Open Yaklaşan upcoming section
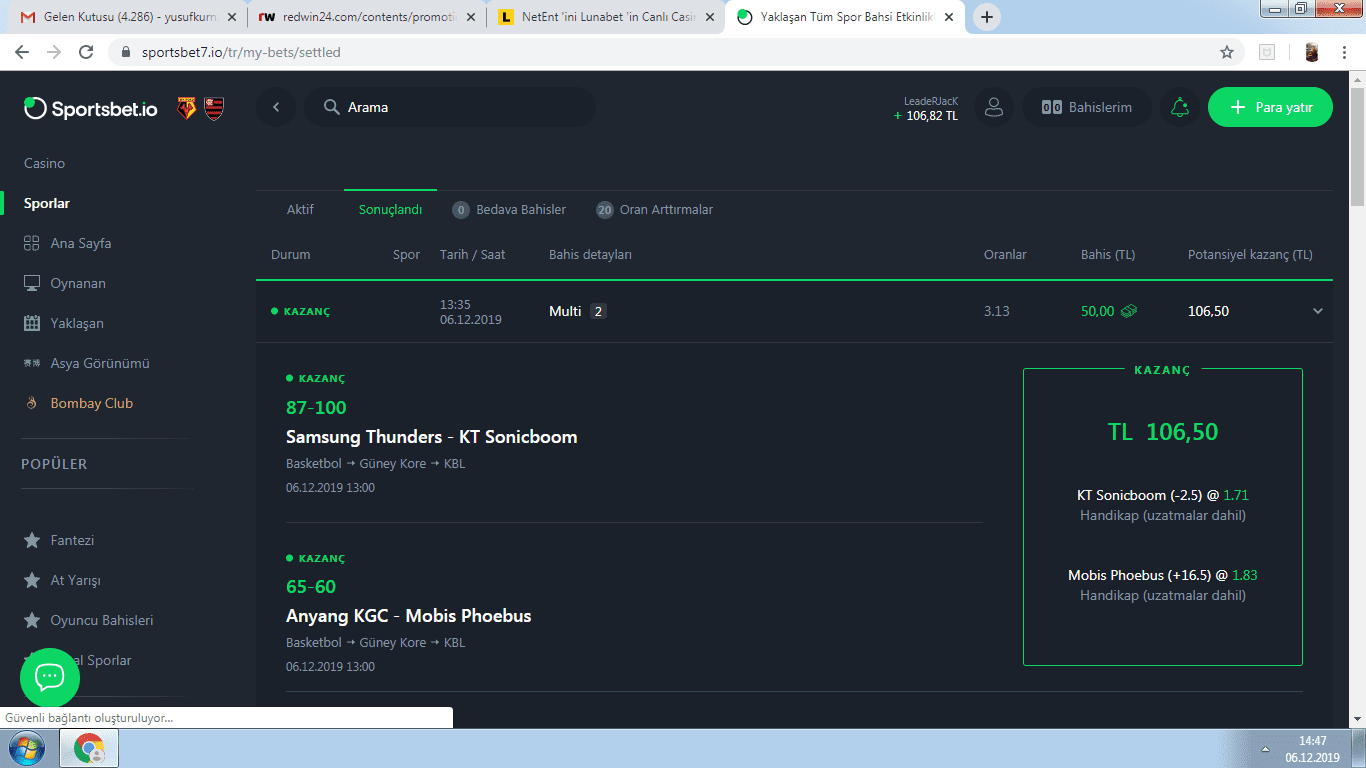Viewport: 1366px width, 768px height. click(x=77, y=323)
